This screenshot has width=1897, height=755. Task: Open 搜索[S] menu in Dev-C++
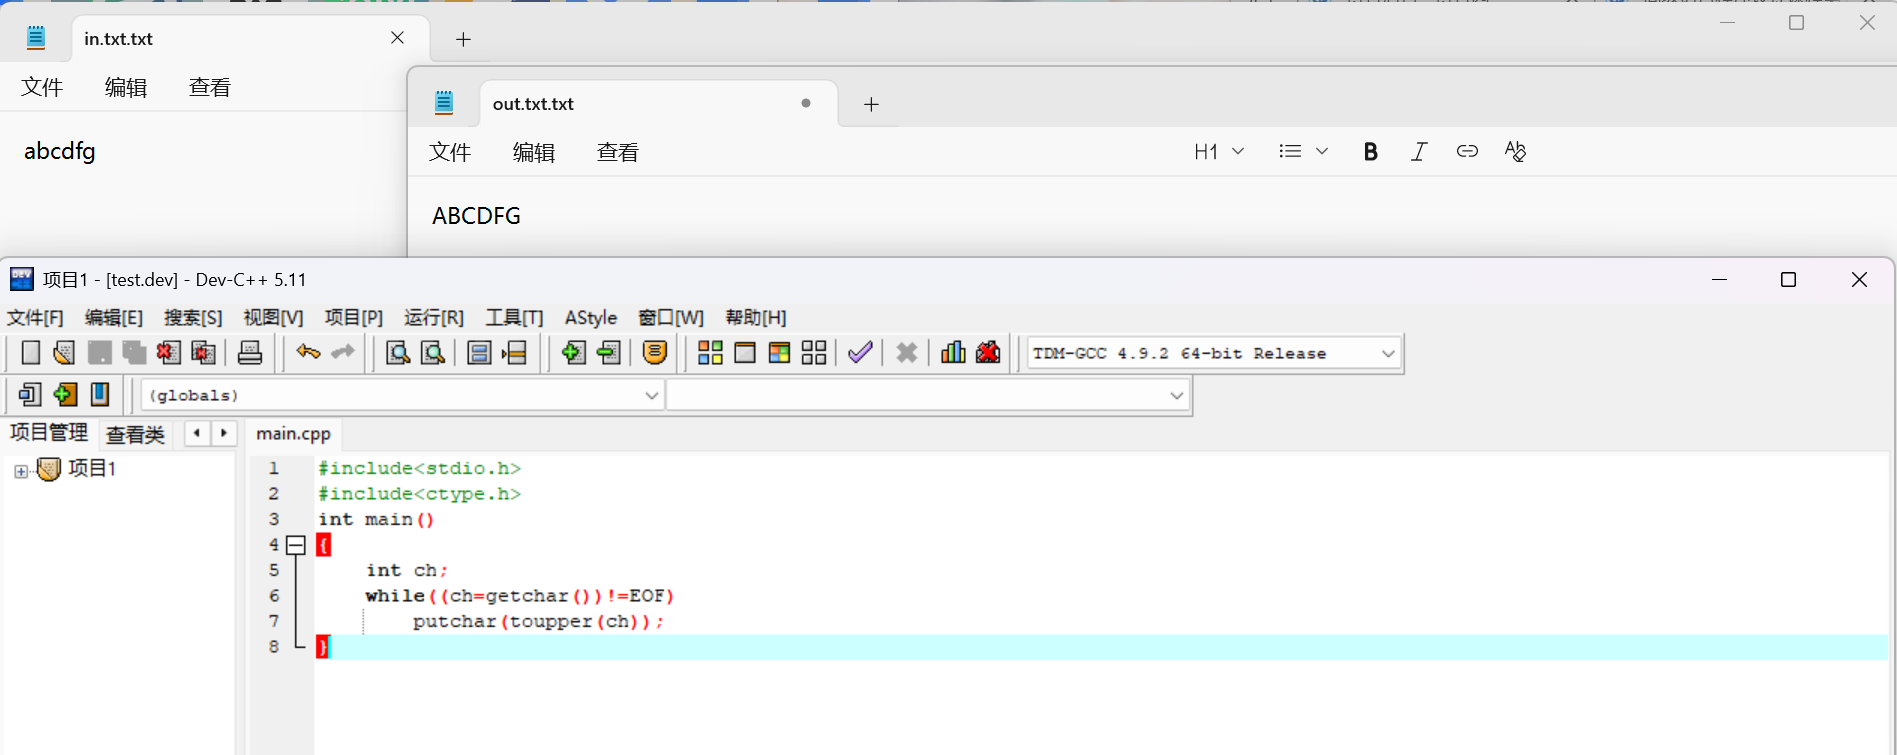193,318
